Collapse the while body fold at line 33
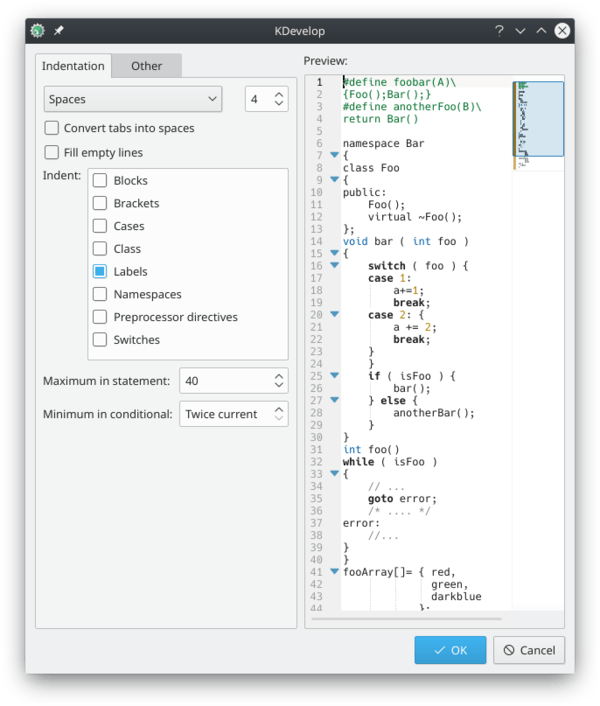 coord(334,473)
